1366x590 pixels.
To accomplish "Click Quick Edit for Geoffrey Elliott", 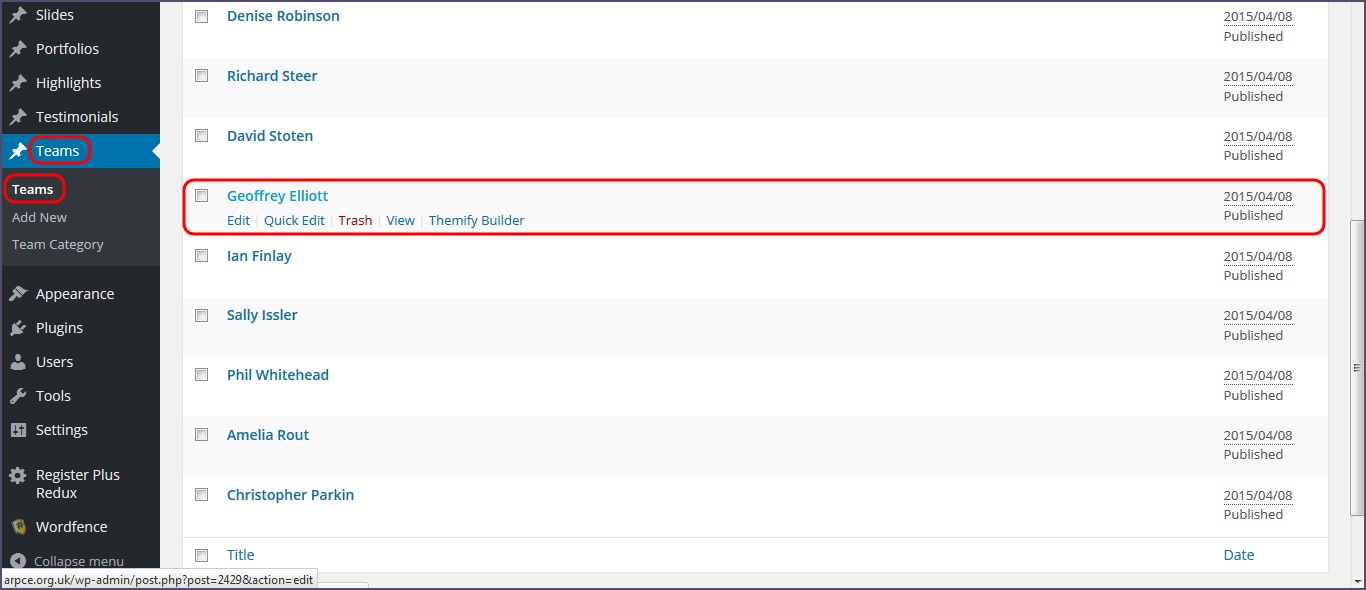I will (x=294, y=220).
